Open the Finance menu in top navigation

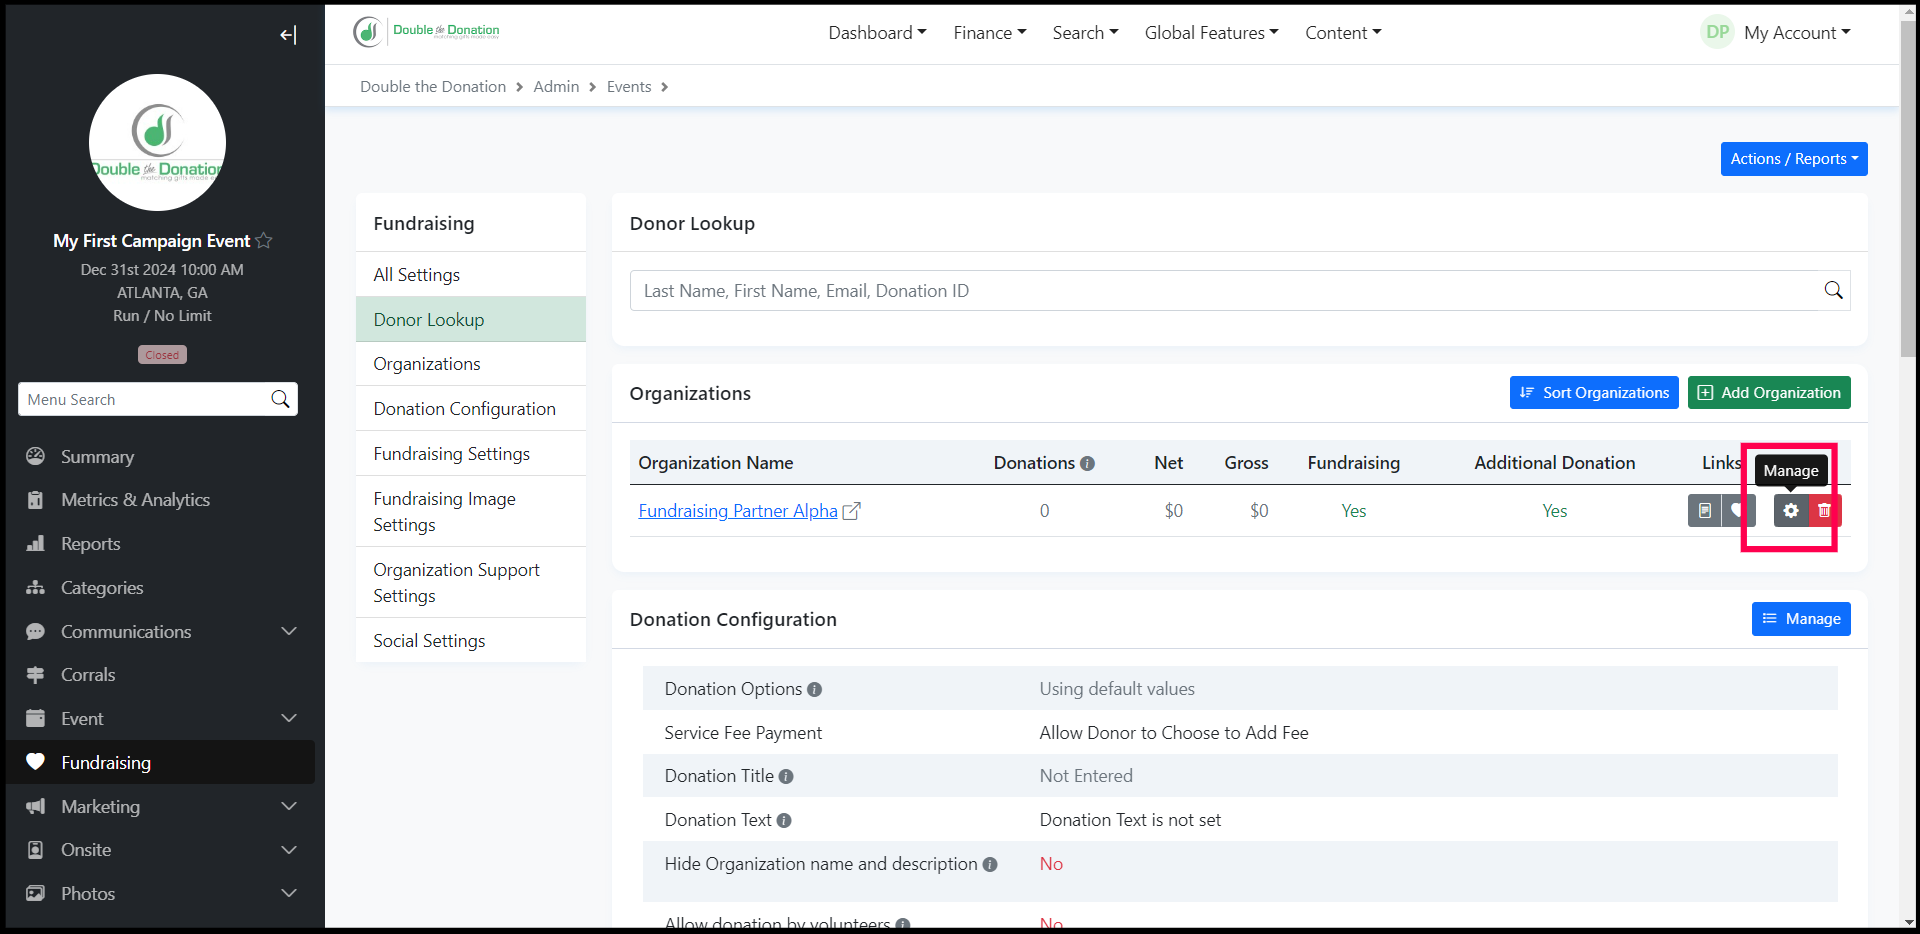tap(989, 33)
